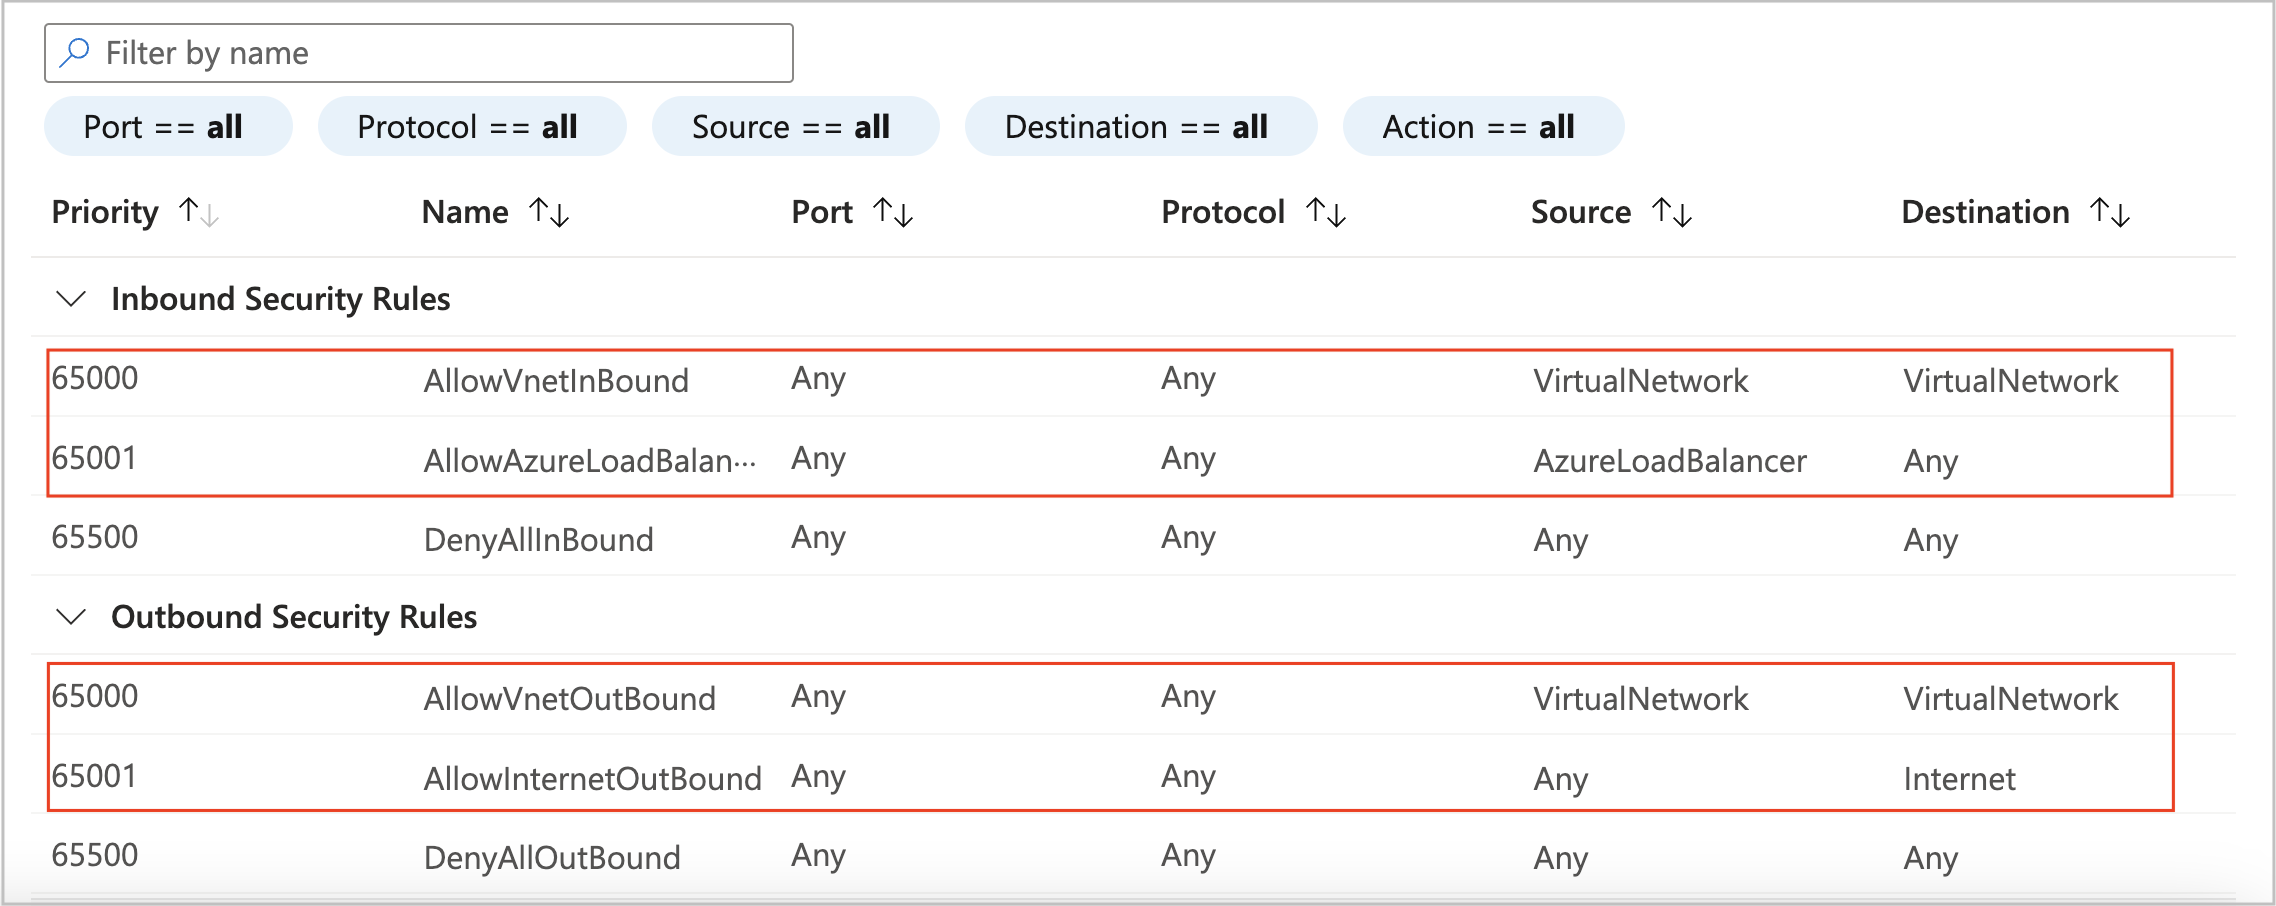Viewport: 2276px width, 906px height.
Task: Sort rules by the Port column arrows
Action: click(x=894, y=211)
